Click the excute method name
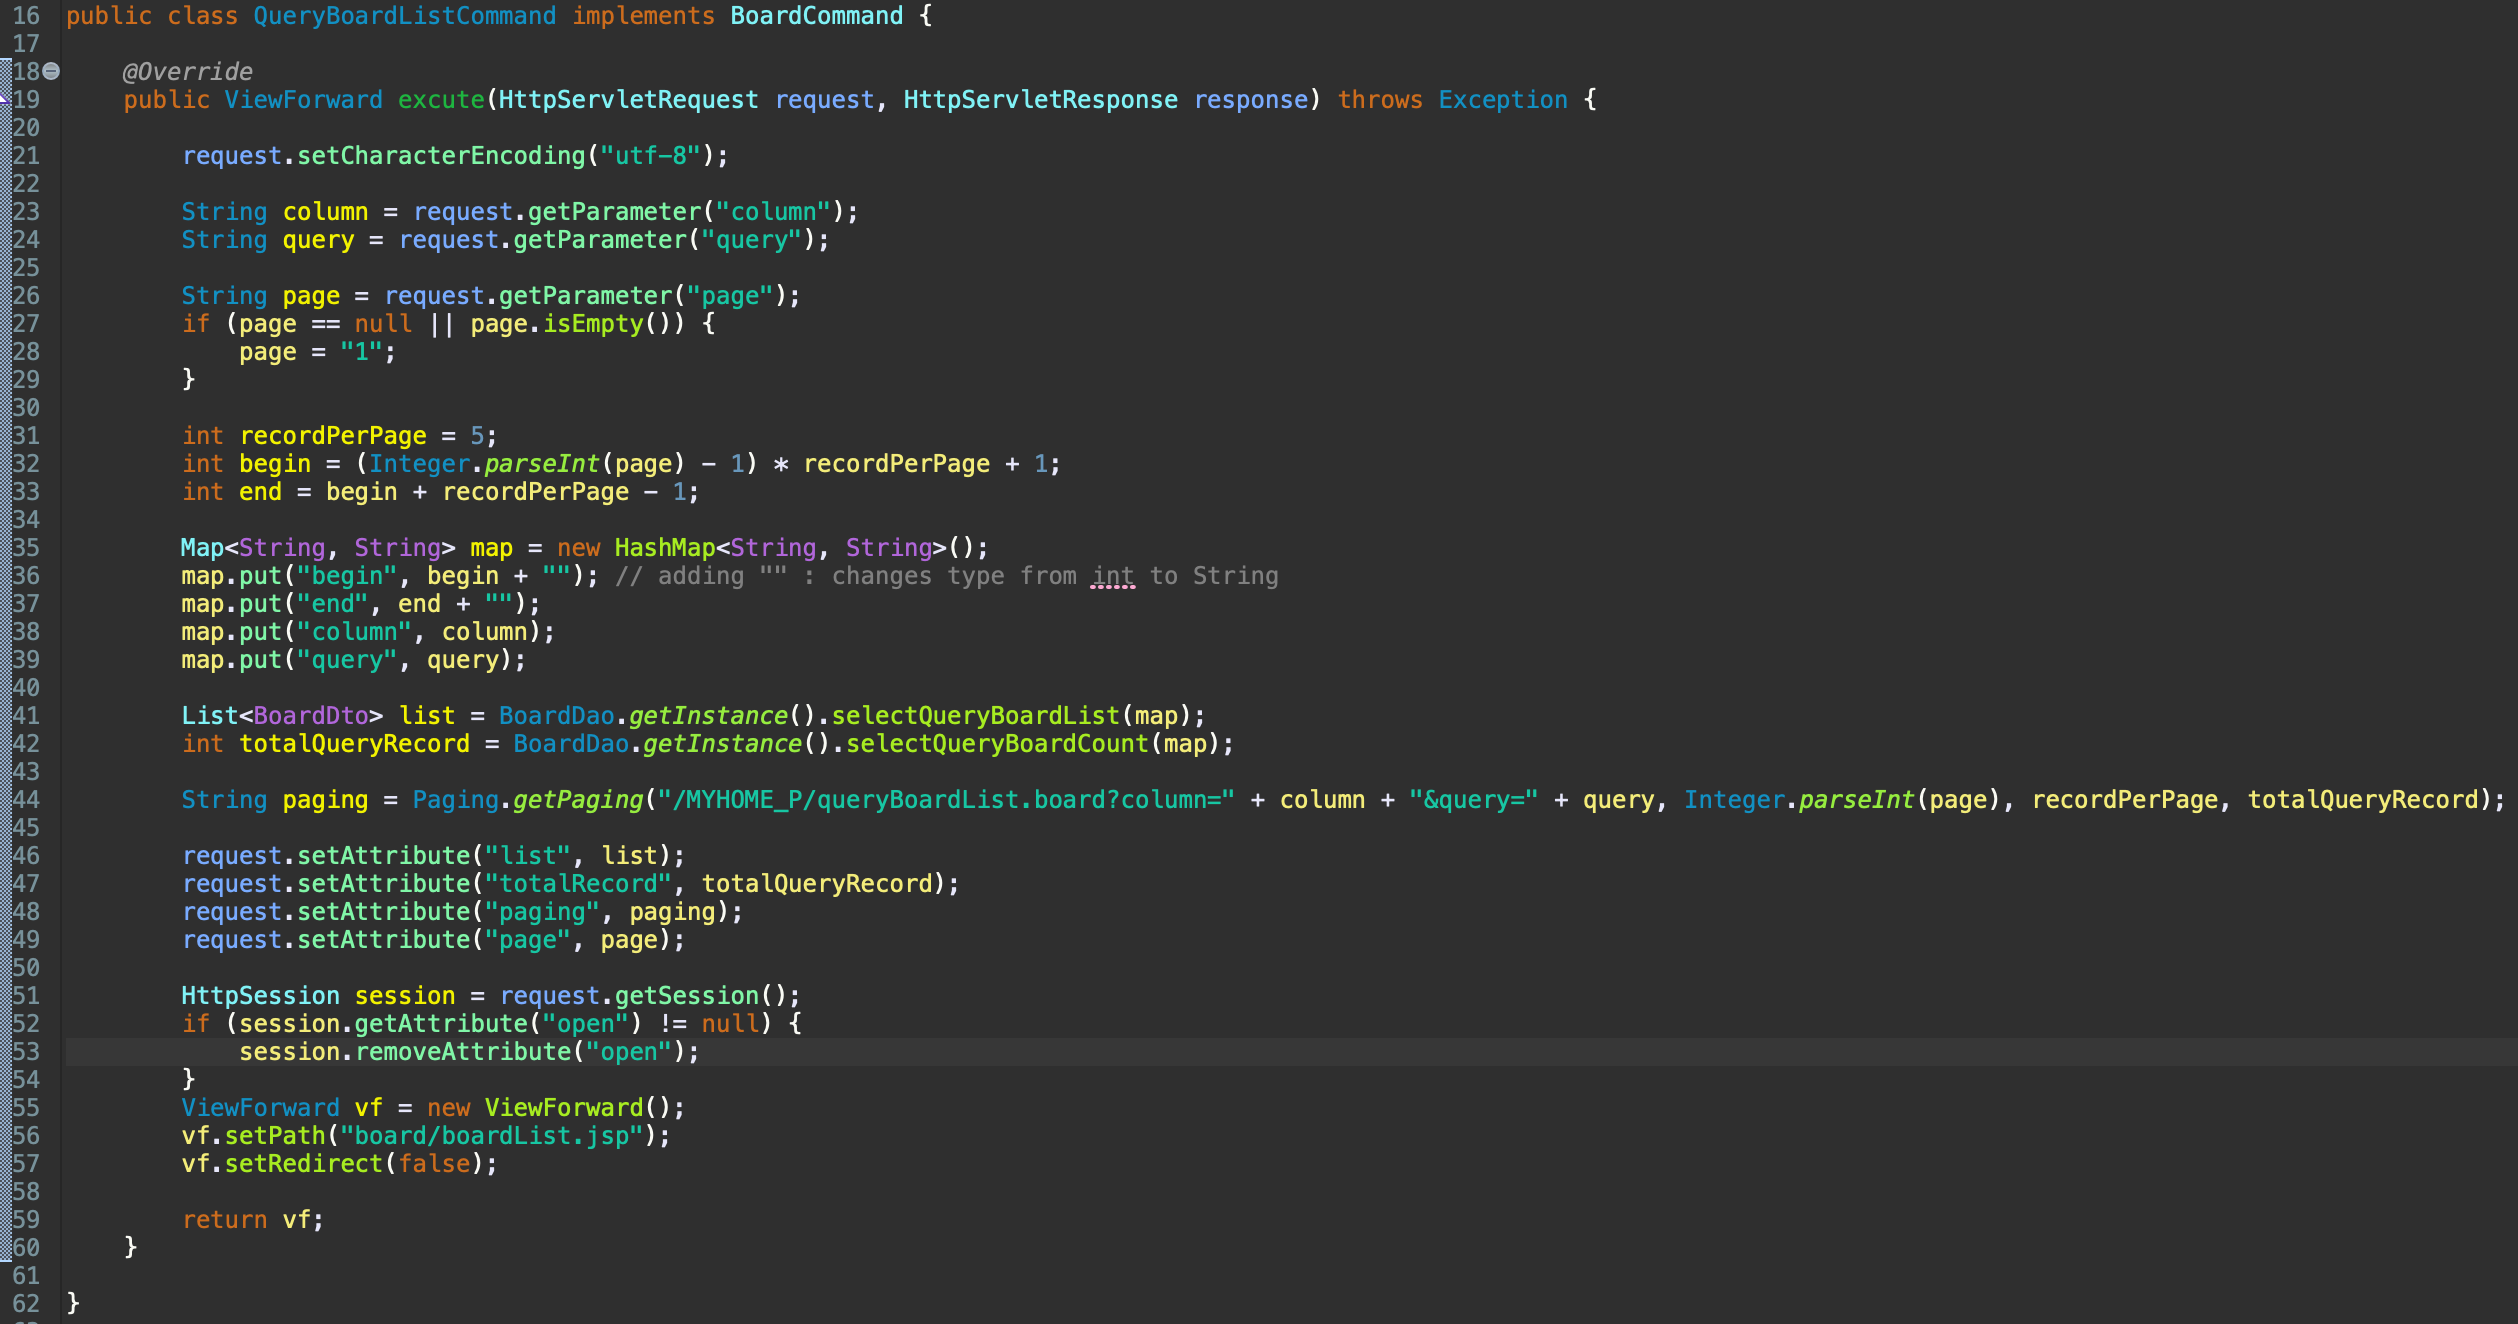This screenshot has width=2518, height=1324. point(441,100)
